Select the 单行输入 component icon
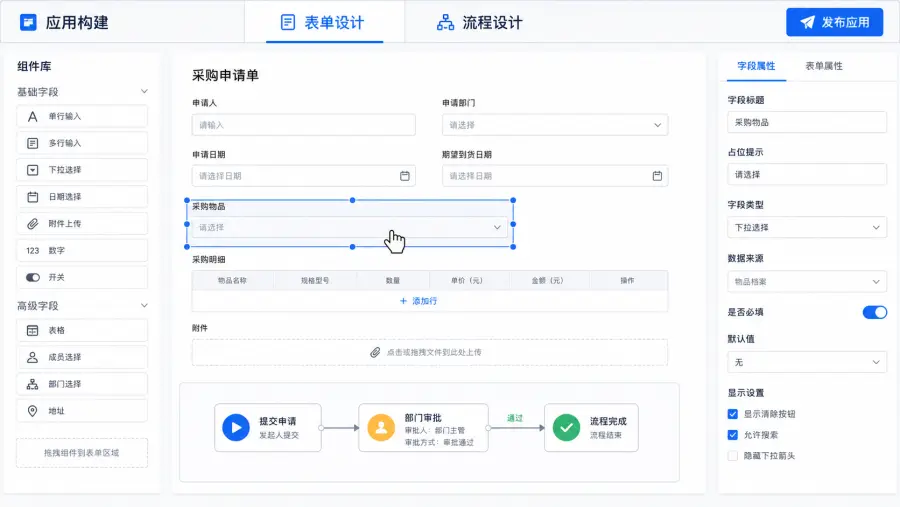Viewport: 900px width, 507px height. [x=33, y=117]
